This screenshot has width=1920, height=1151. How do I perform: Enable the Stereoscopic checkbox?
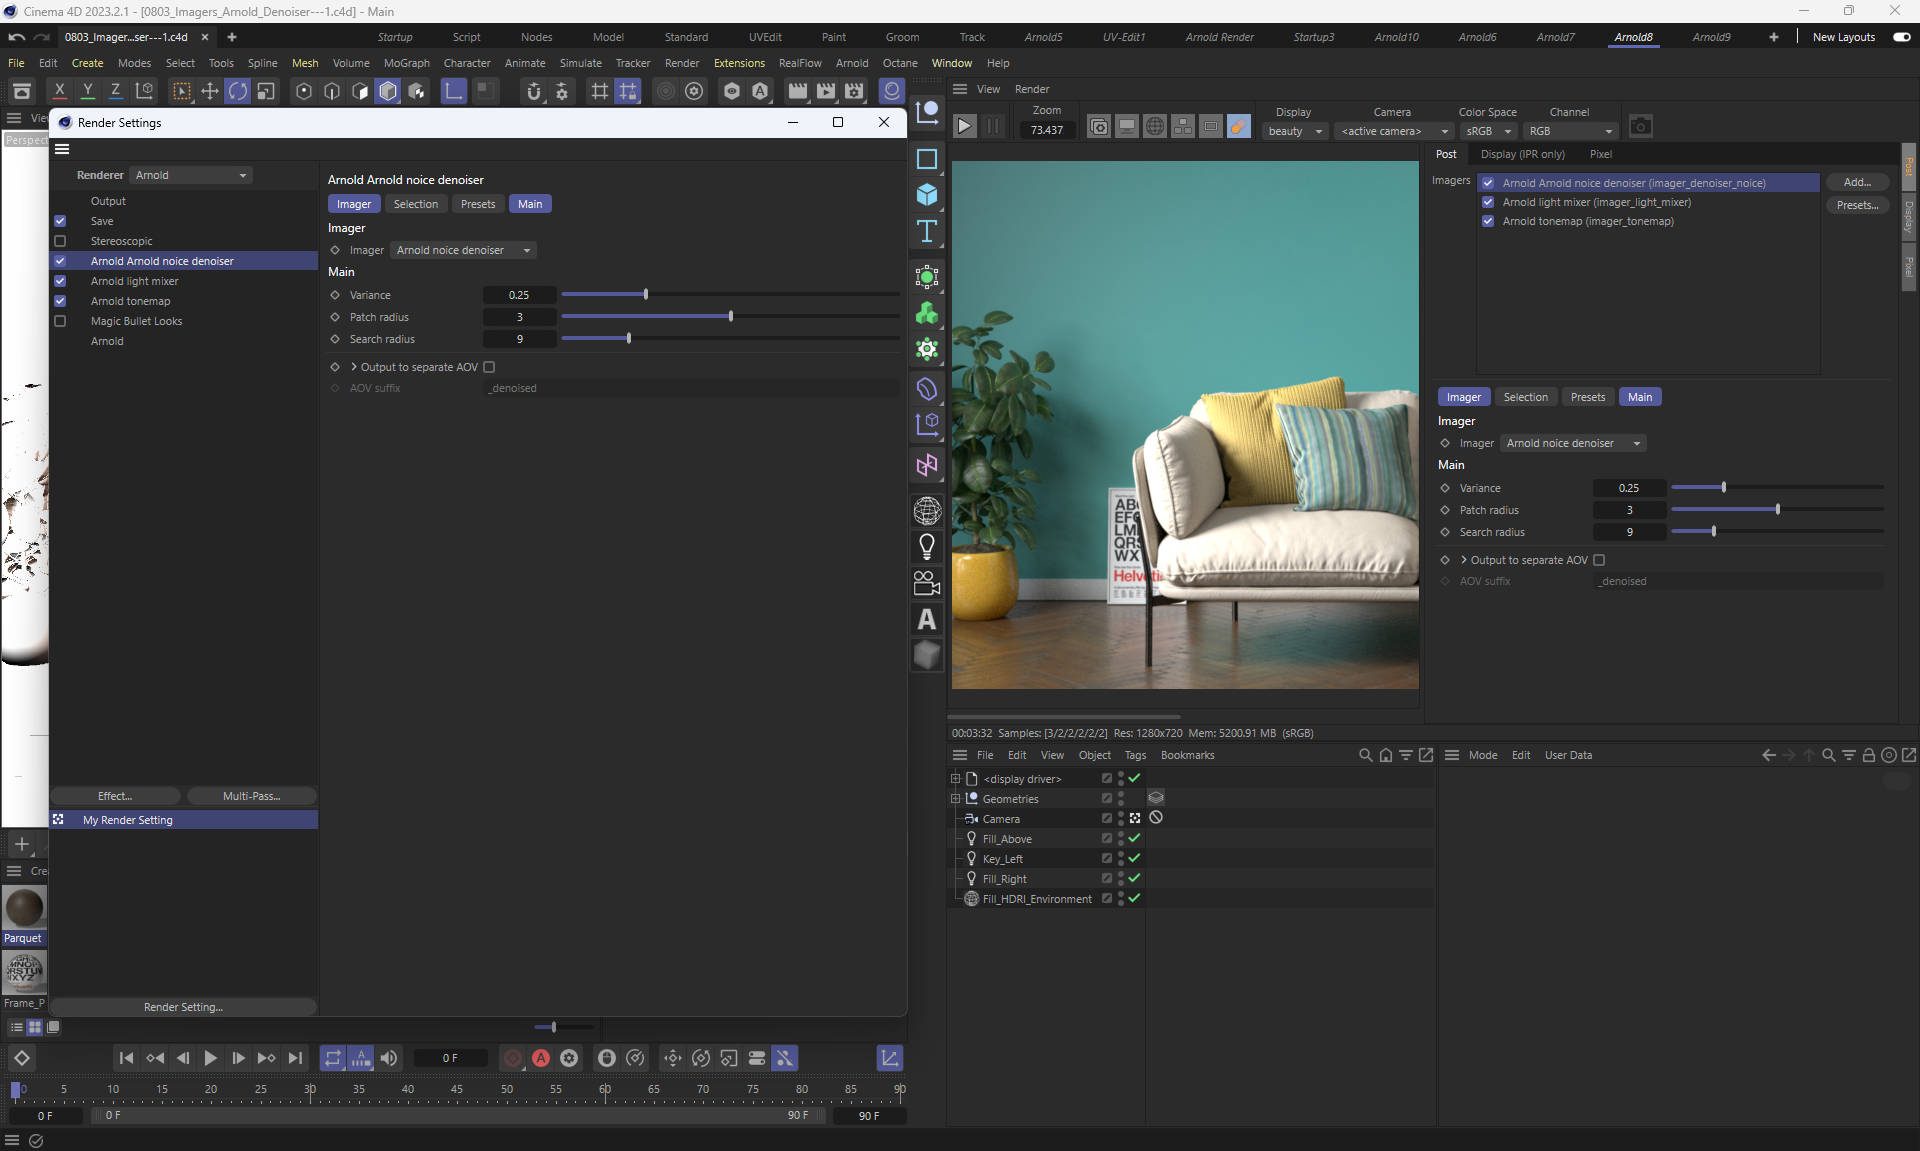tap(60, 241)
